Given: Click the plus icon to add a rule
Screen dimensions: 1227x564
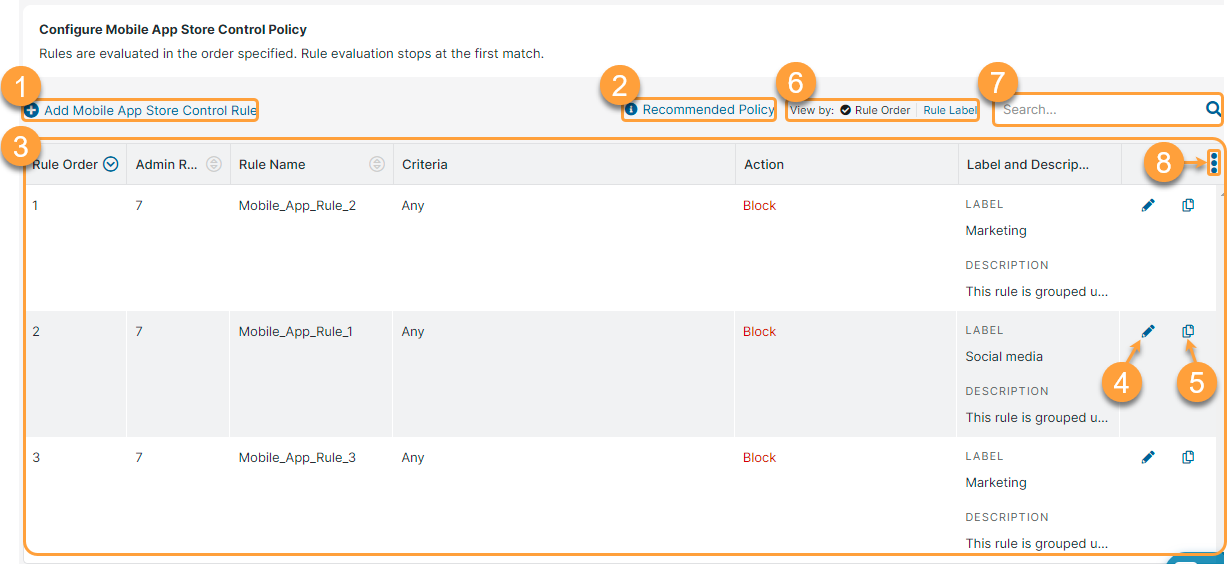Looking at the screenshot, I should pos(32,111).
